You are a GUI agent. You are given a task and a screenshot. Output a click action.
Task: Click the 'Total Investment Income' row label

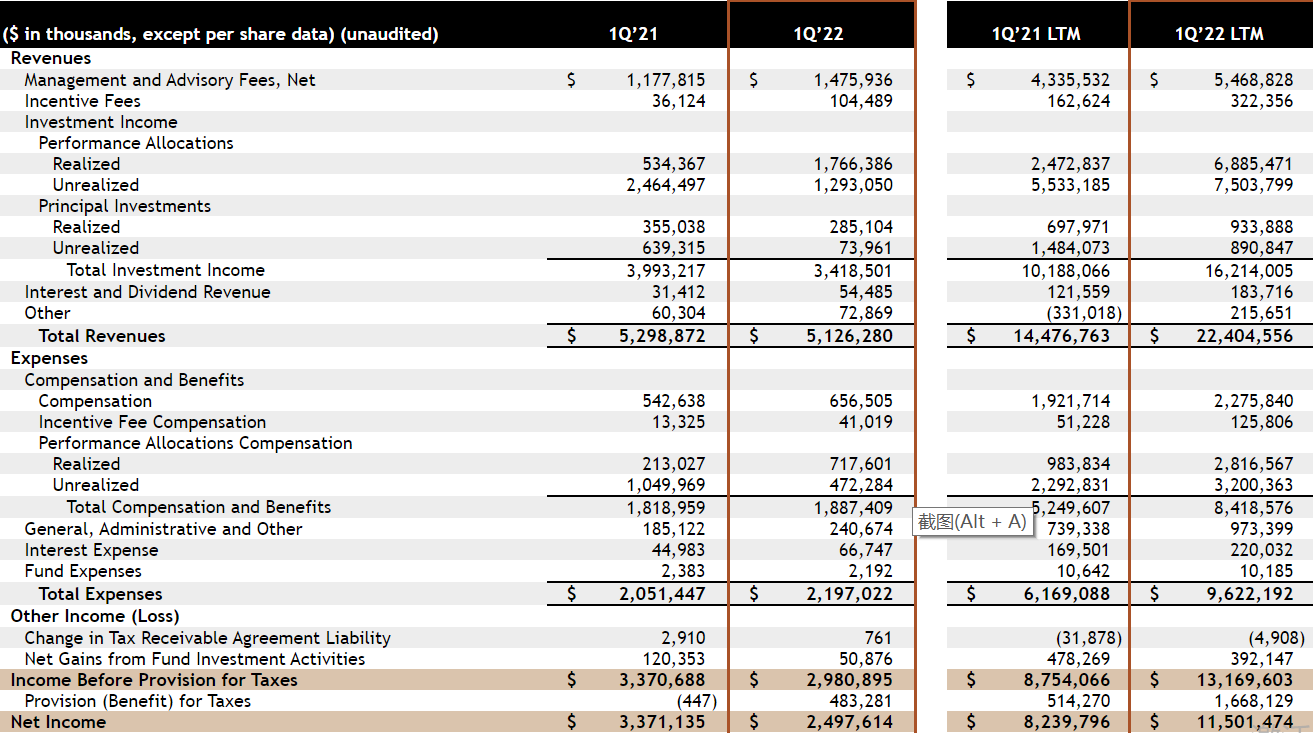click(x=166, y=270)
